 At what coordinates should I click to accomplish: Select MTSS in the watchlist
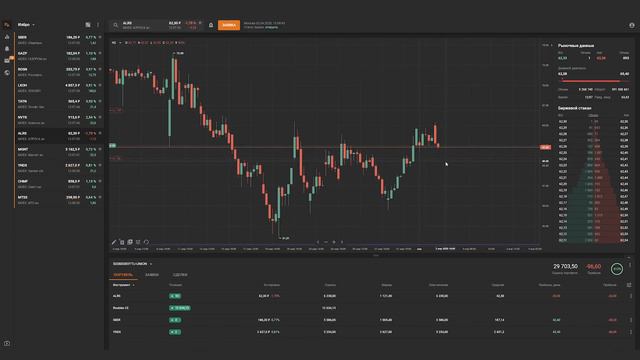59,200
